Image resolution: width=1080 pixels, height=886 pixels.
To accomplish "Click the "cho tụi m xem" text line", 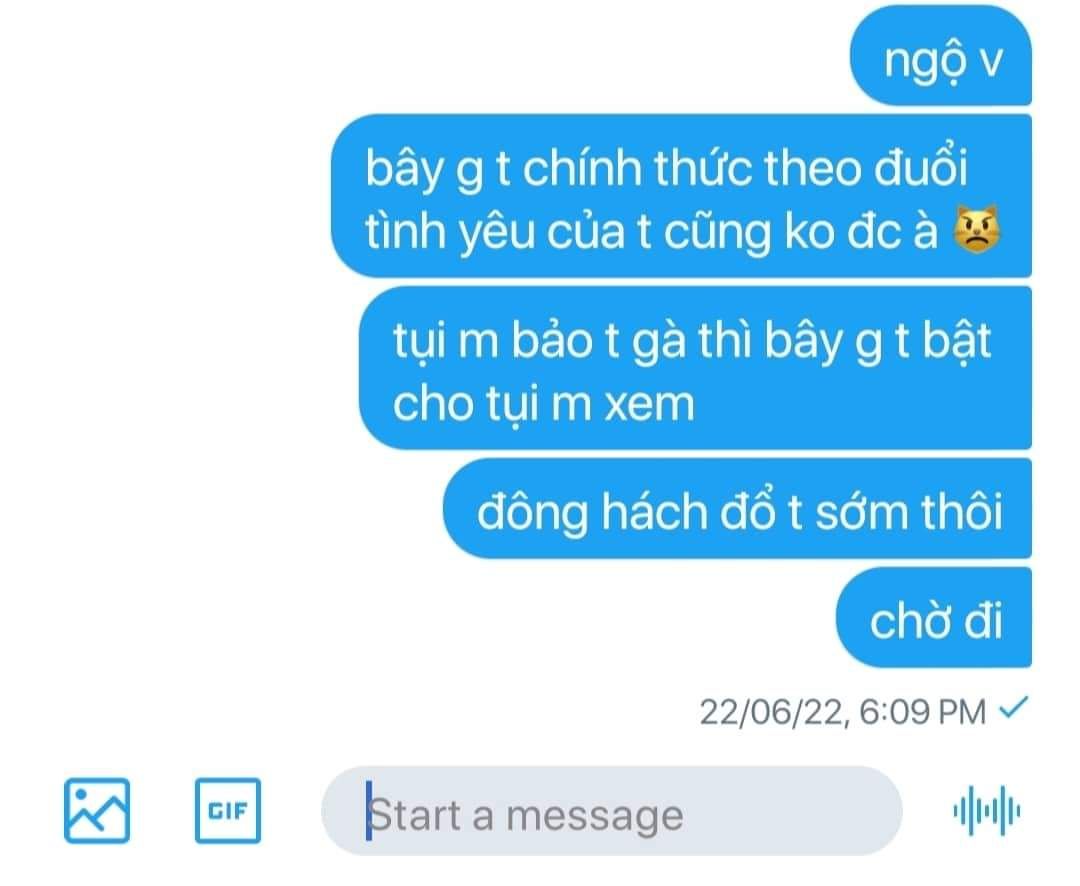I will pyautogui.click(x=543, y=404).
